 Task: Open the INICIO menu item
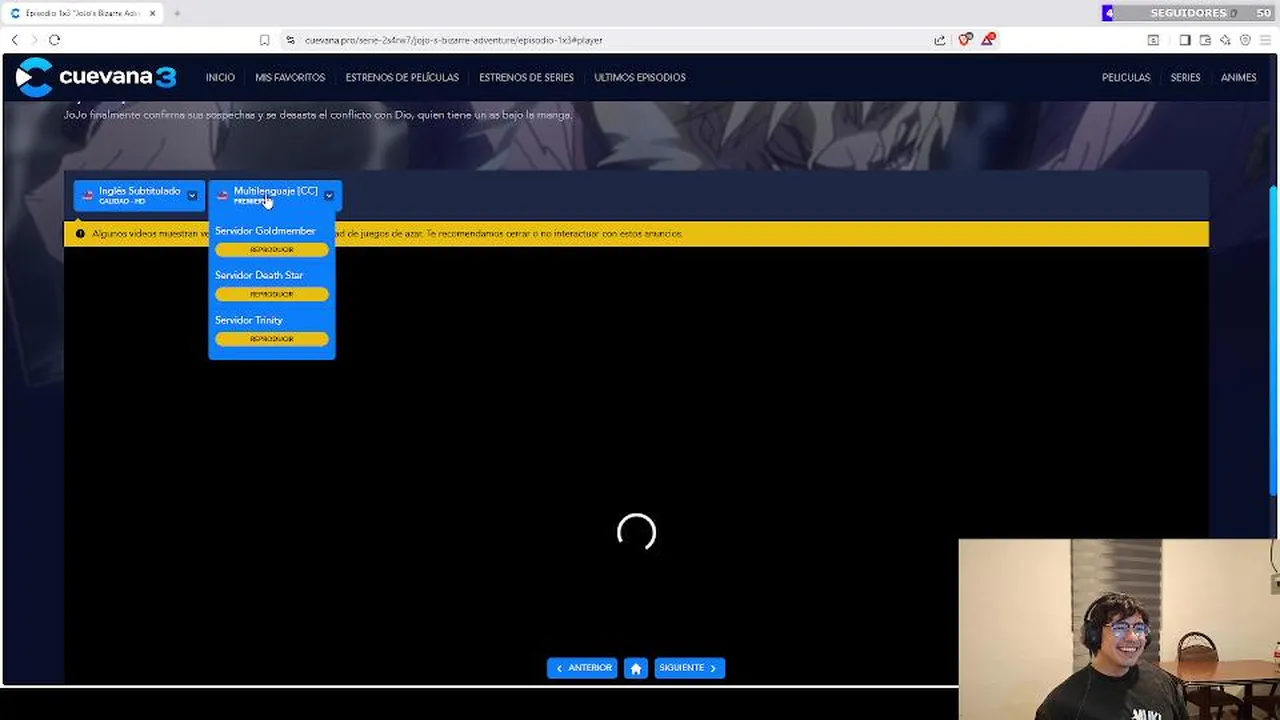220,77
